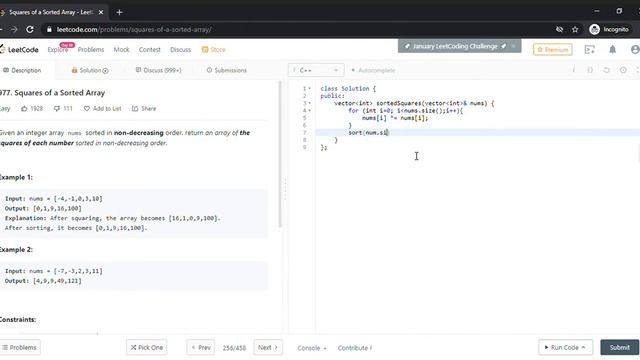640x360 pixels.
Task: Dislike the problem with thumbs down 111
Action: click(63, 109)
